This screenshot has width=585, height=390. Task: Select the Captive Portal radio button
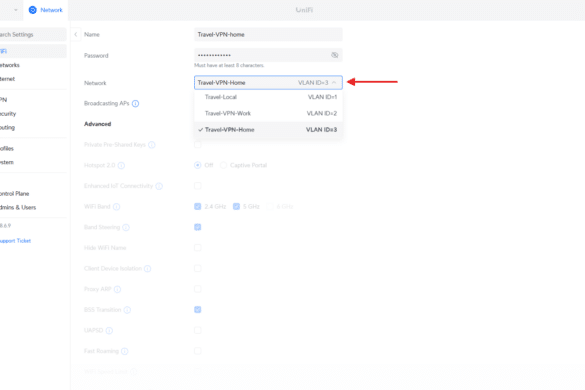click(x=223, y=165)
